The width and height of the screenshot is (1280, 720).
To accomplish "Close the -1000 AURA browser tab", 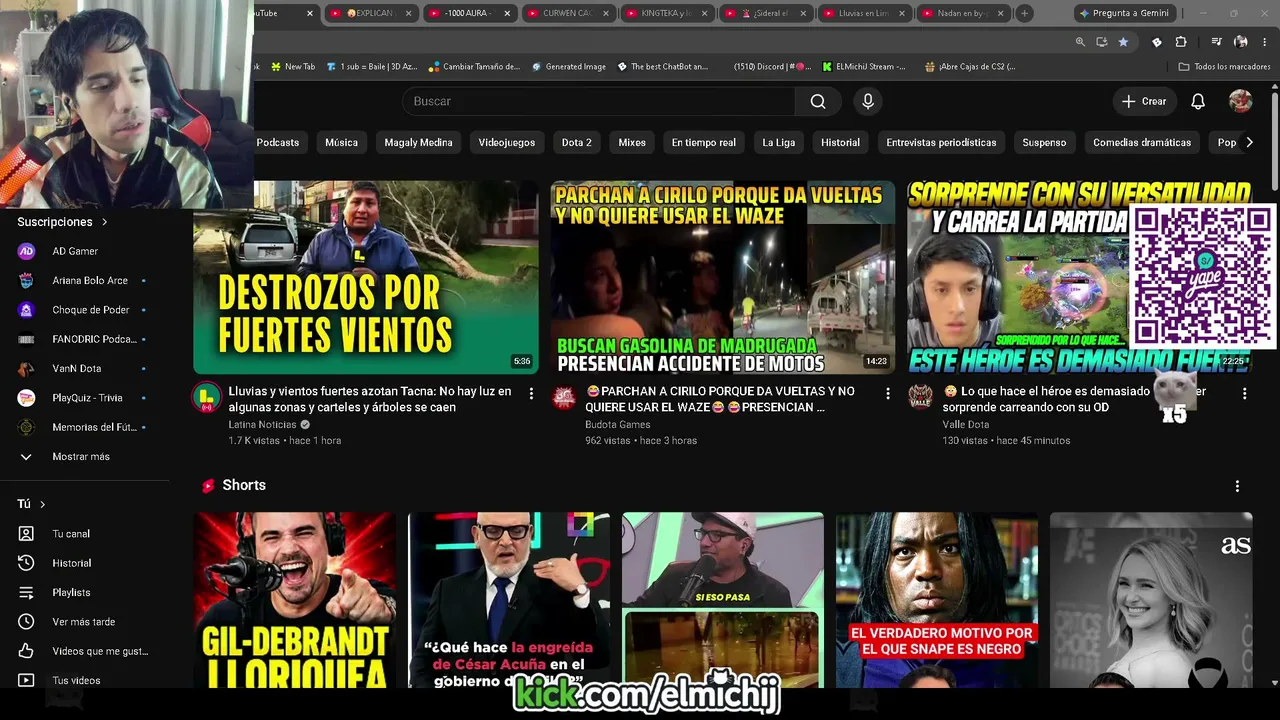I will (507, 13).
